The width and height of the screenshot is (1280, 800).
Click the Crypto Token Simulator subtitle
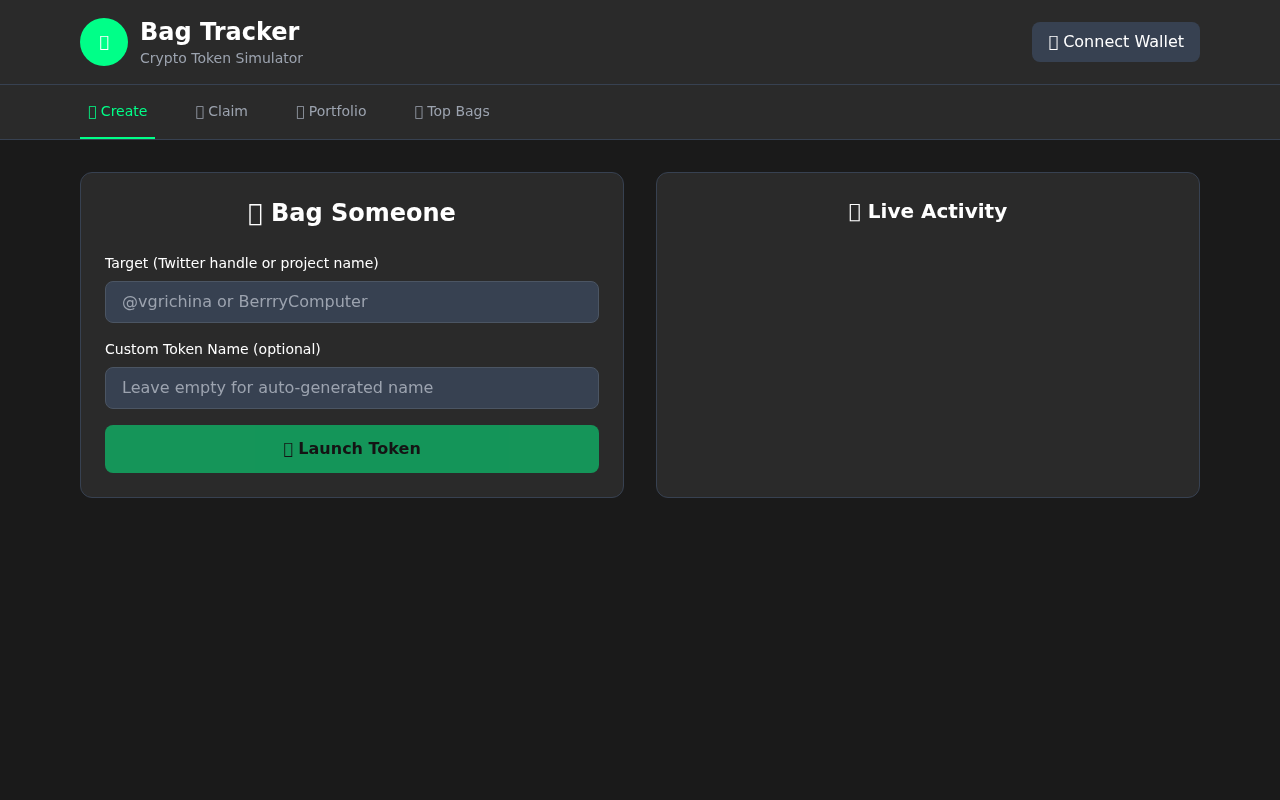221,58
